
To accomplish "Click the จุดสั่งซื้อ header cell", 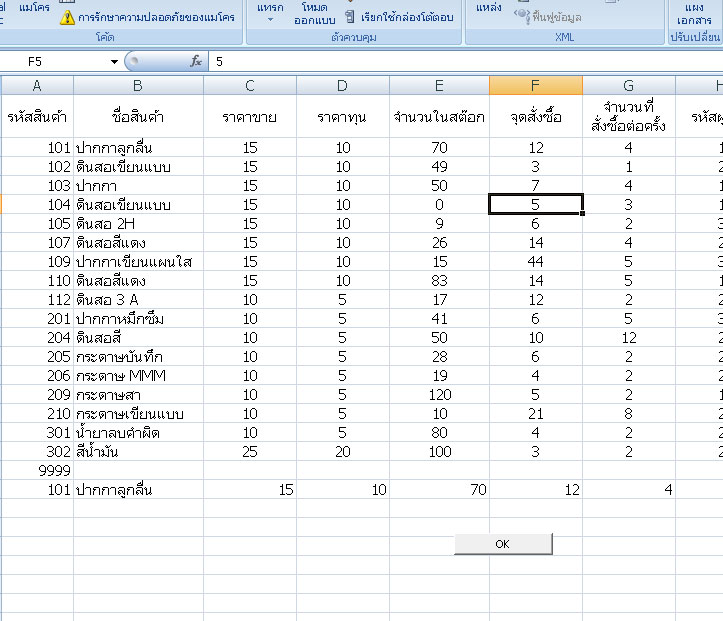I will (535, 118).
